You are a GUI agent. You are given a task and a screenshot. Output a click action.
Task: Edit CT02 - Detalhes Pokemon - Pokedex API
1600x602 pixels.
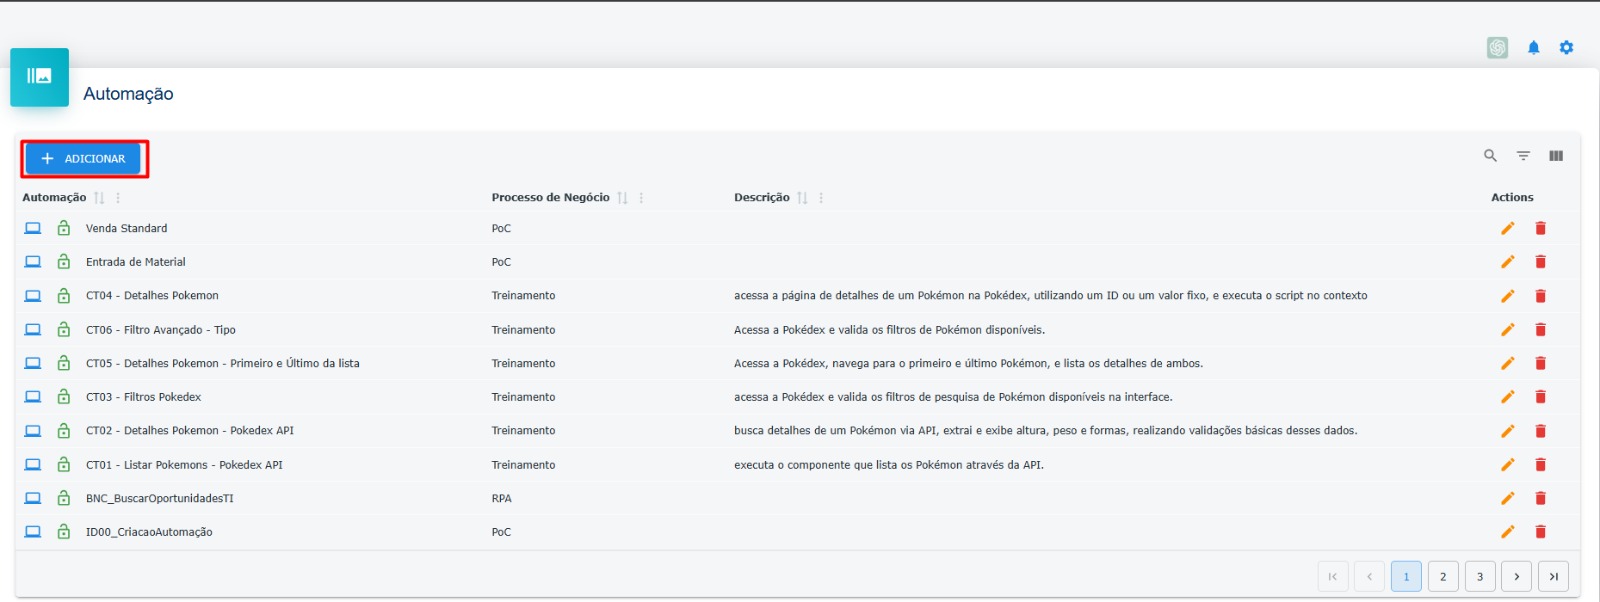click(1507, 431)
